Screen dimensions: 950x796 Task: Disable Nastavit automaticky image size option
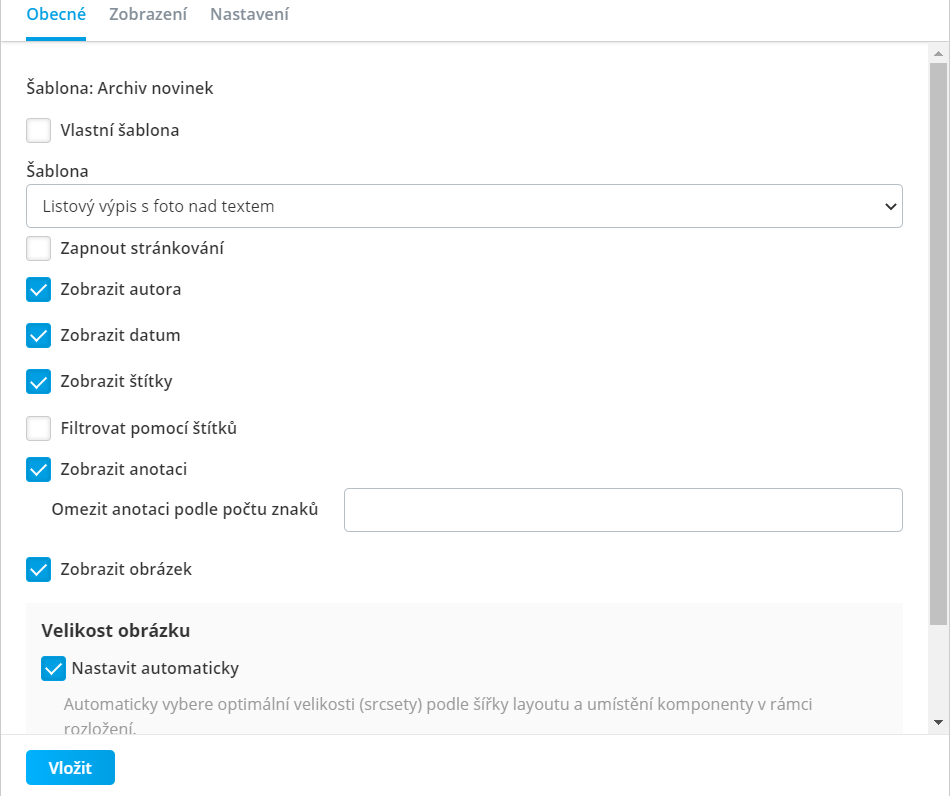tap(53, 669)
